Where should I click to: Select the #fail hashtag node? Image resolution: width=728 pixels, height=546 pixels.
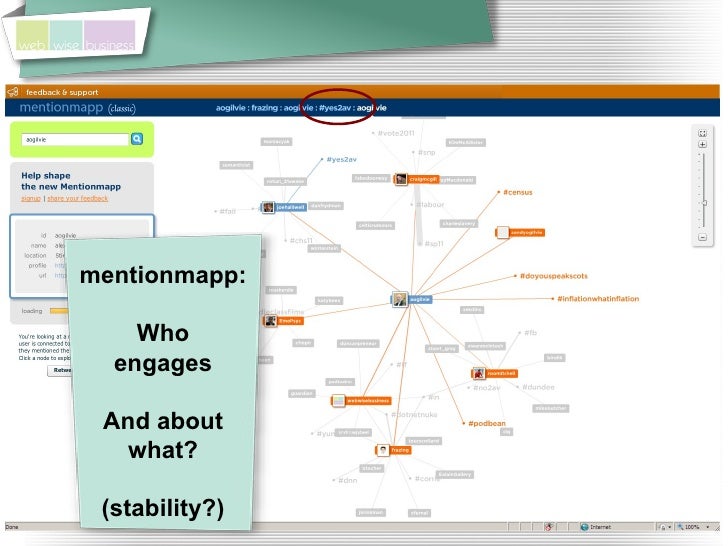click(x=228, y=211)
